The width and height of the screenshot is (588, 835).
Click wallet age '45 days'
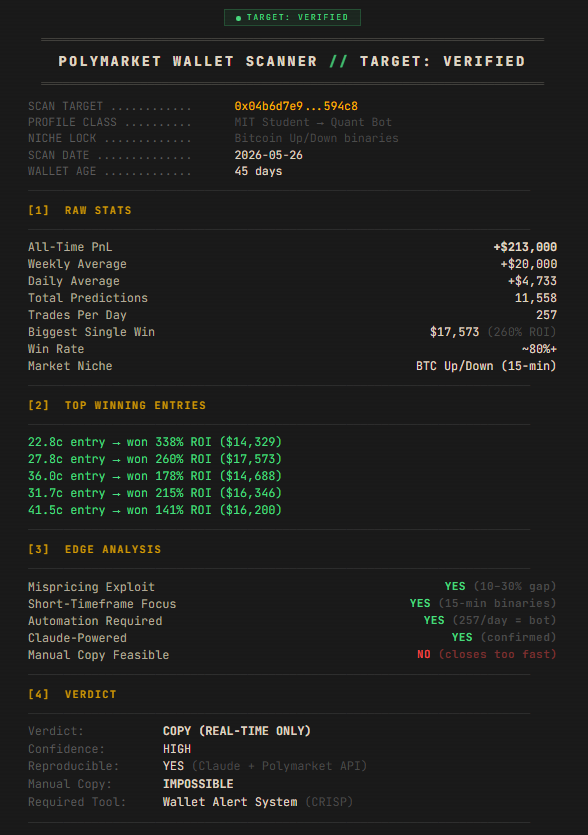pyautogui.click(x=258, y=171)
